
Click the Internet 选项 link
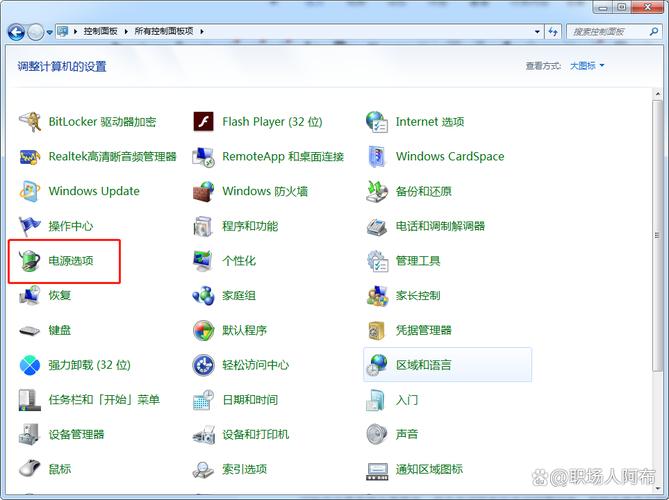point(430,122)
